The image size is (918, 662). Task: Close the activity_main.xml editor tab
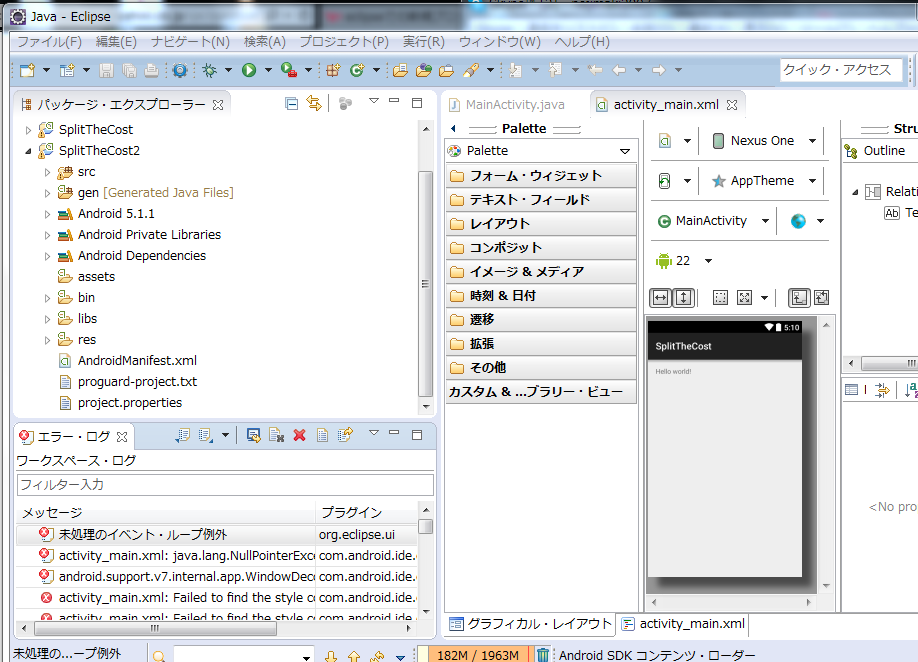pos(732,105)
